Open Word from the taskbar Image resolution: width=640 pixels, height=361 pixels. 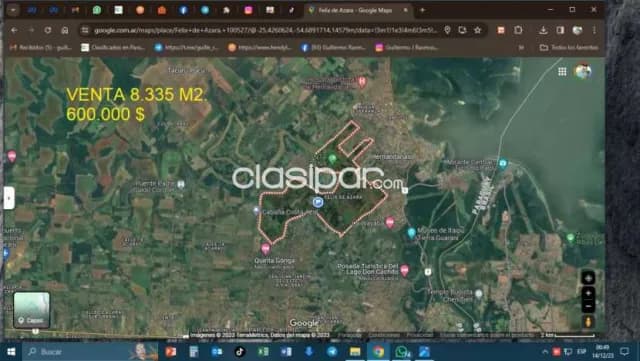point(286,352)
